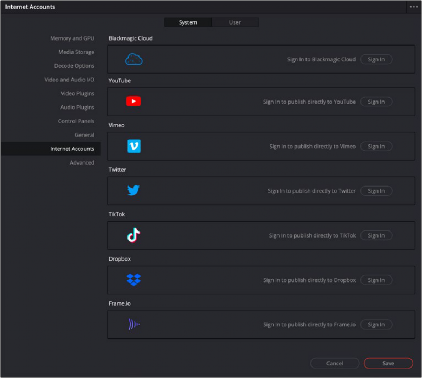The width and height of the screenshot is (422, 378).
Task: Save the preferences changes
Action: pos(388,363)
